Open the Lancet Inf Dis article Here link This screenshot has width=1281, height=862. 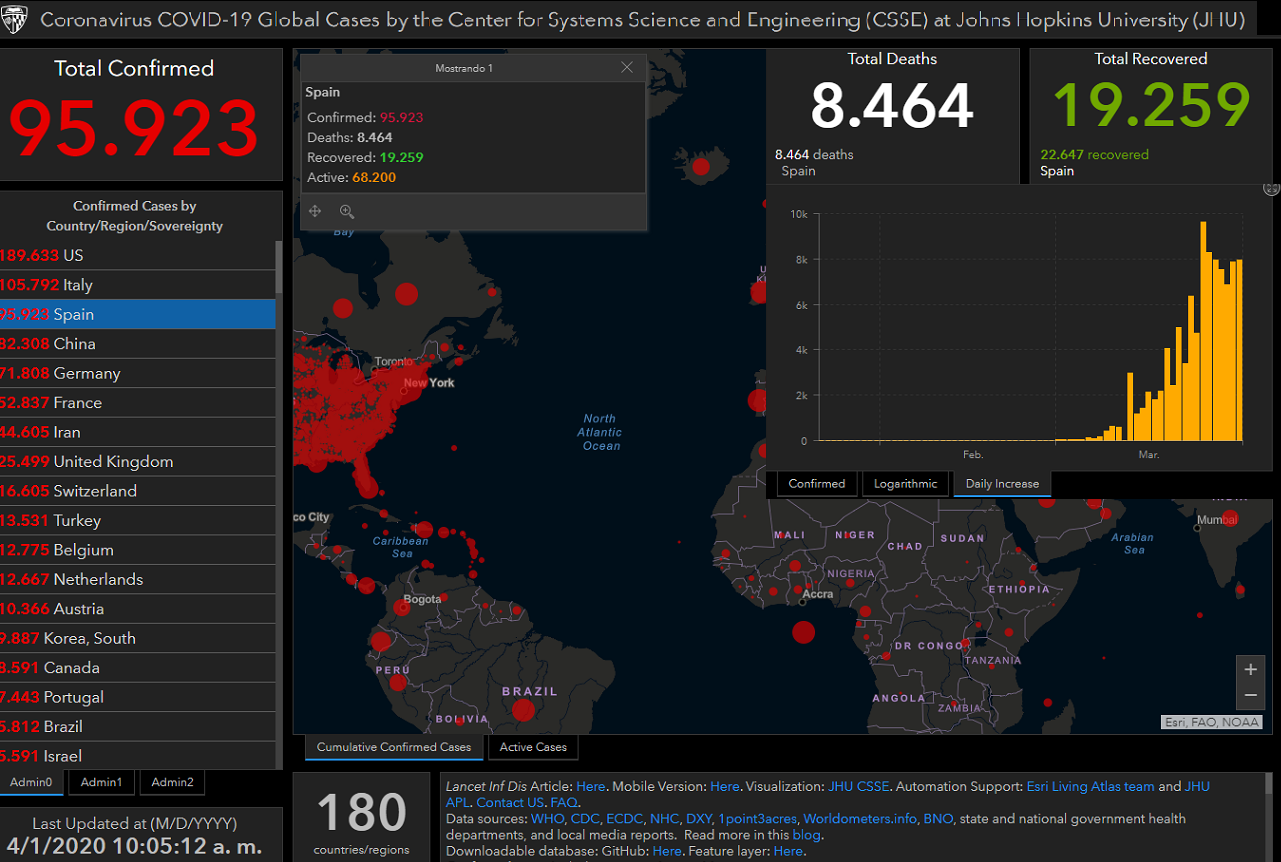pos(591,787)
